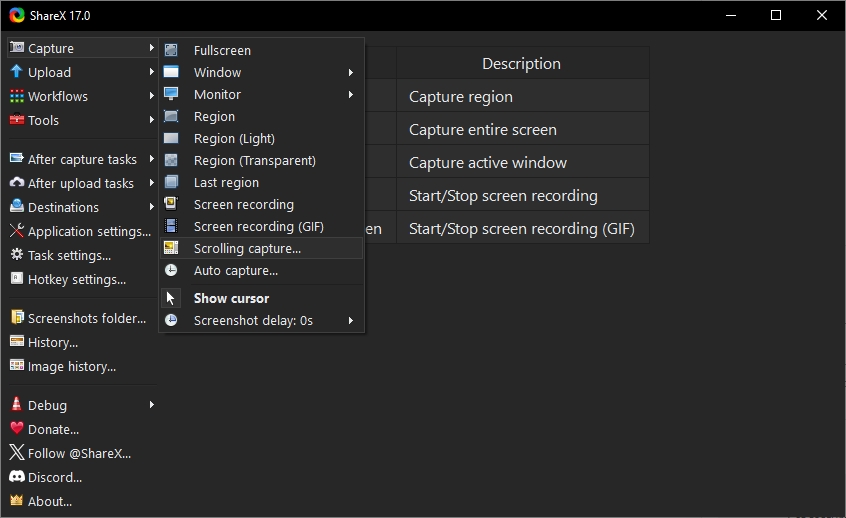Screen dimensions: 846x518
Task: Choose Scrolling capture... menu entry
Action: (262, 248)
